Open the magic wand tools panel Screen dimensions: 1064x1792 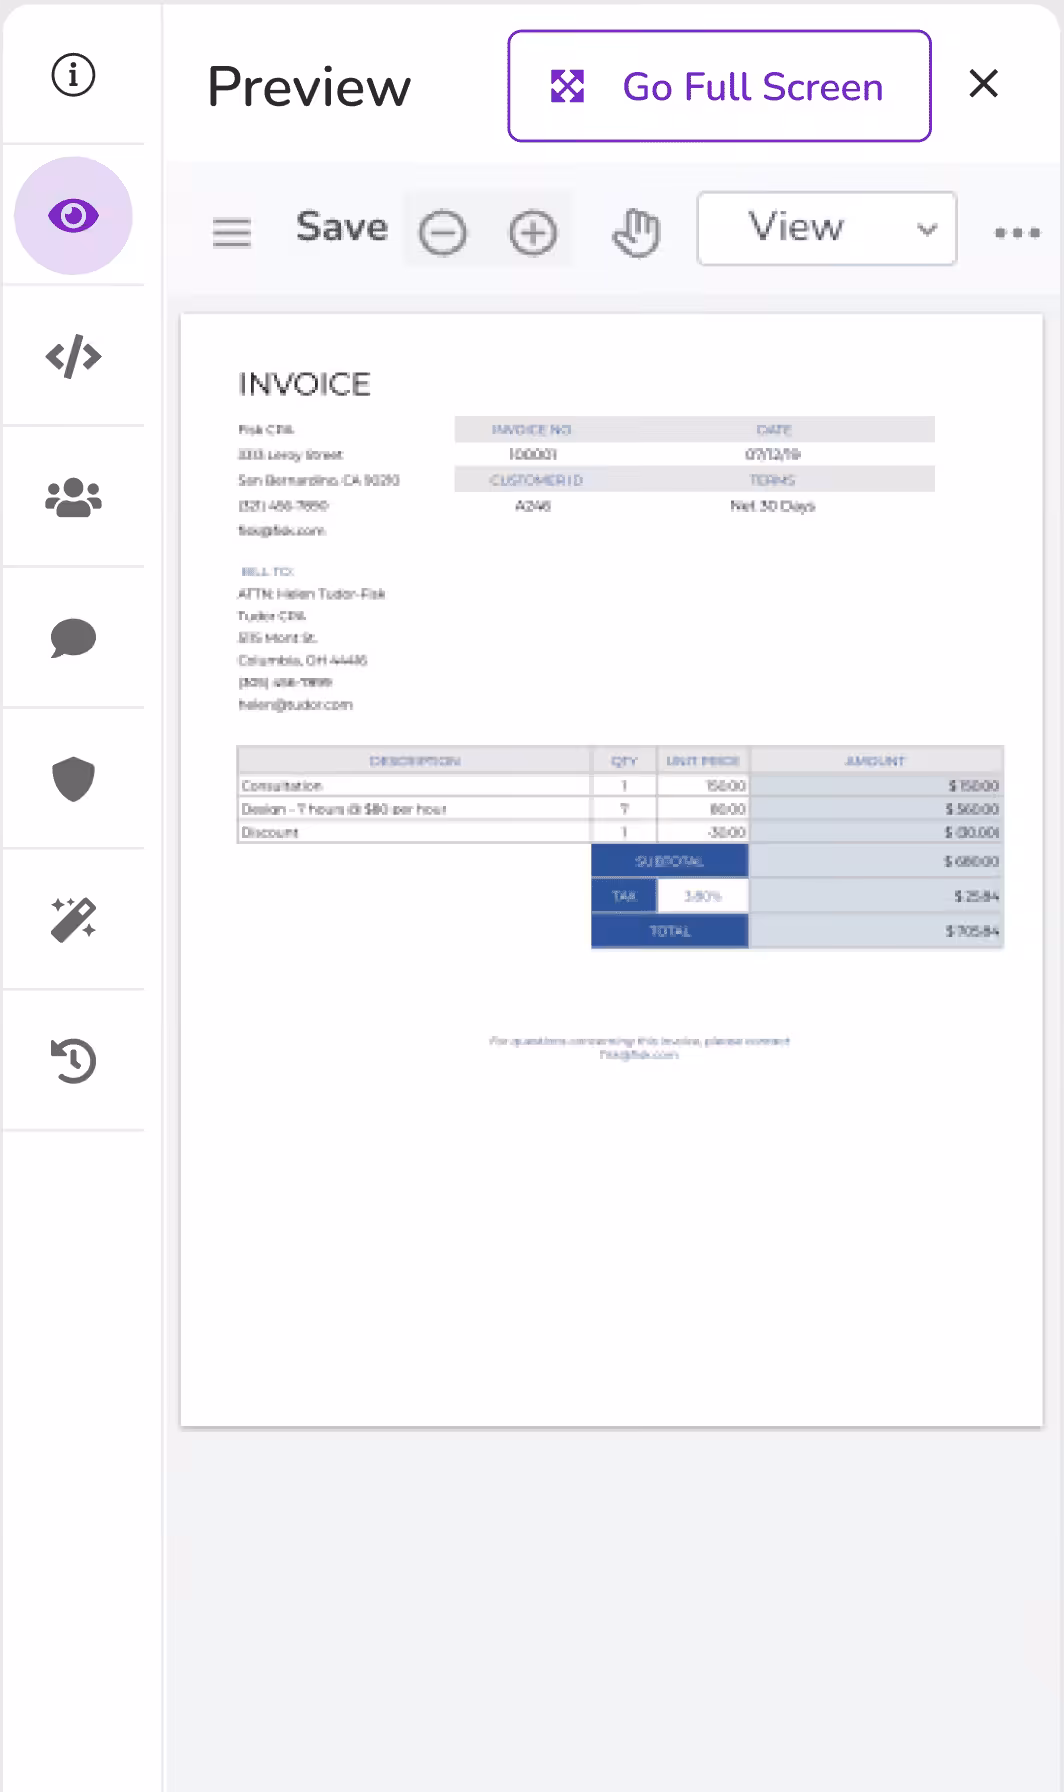73,920
